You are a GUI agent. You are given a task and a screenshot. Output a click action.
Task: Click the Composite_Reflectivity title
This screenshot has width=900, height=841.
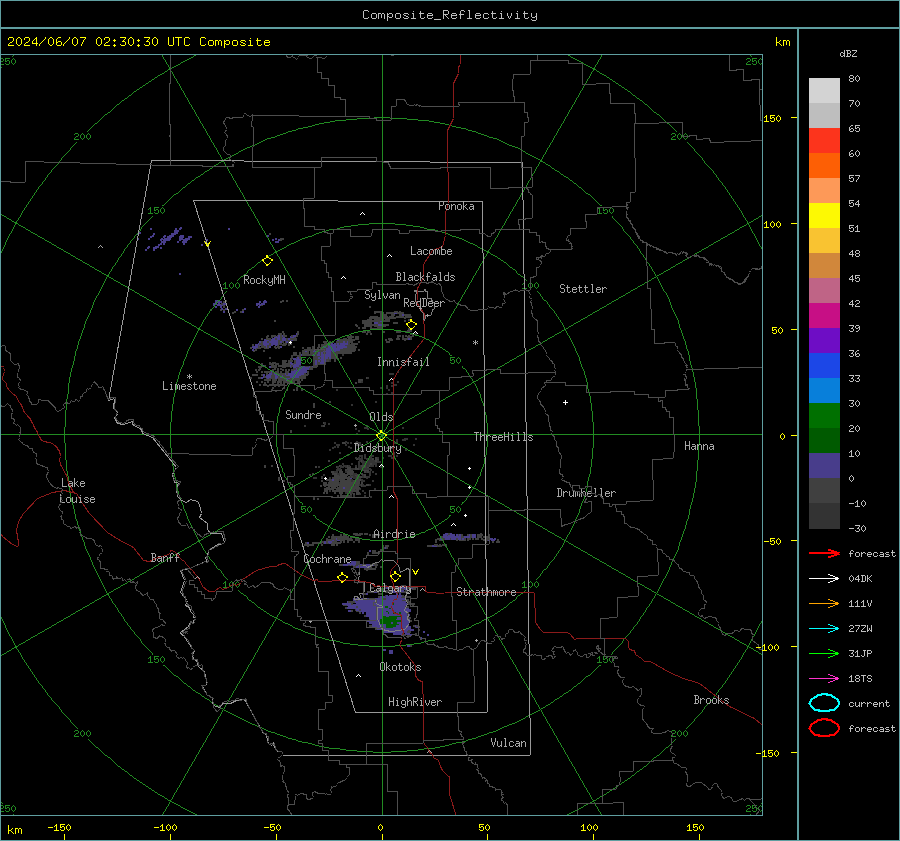click(449, 15)
